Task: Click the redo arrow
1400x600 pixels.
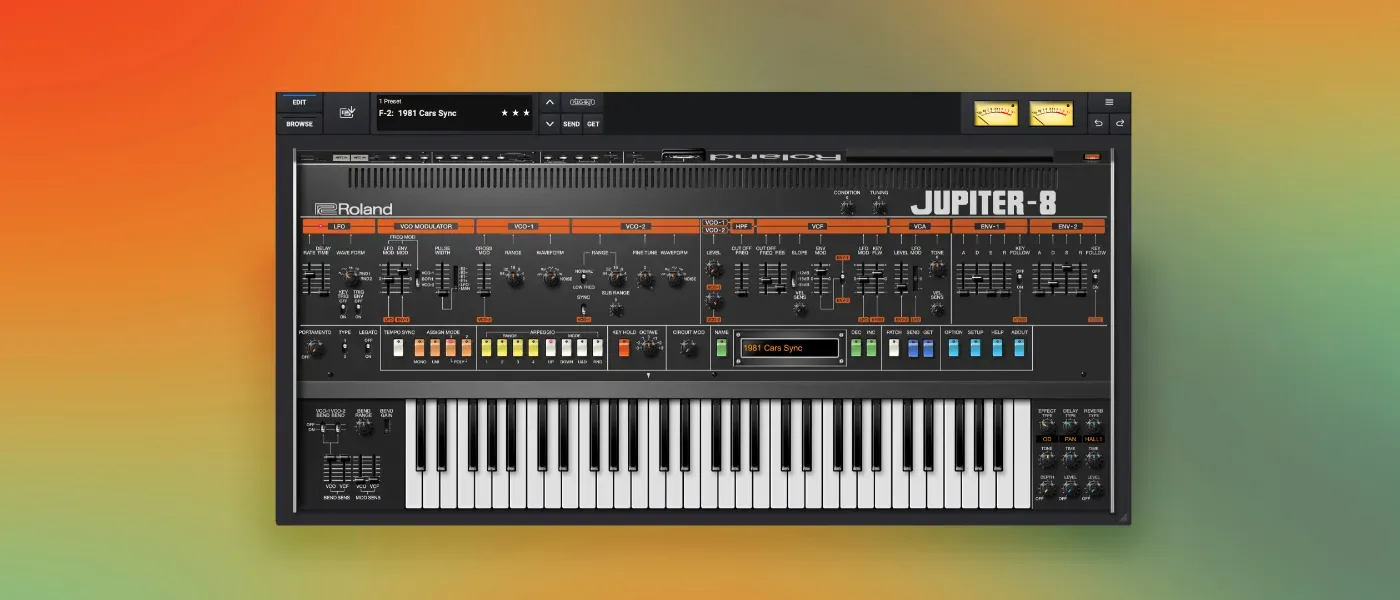Action: 1119,124
